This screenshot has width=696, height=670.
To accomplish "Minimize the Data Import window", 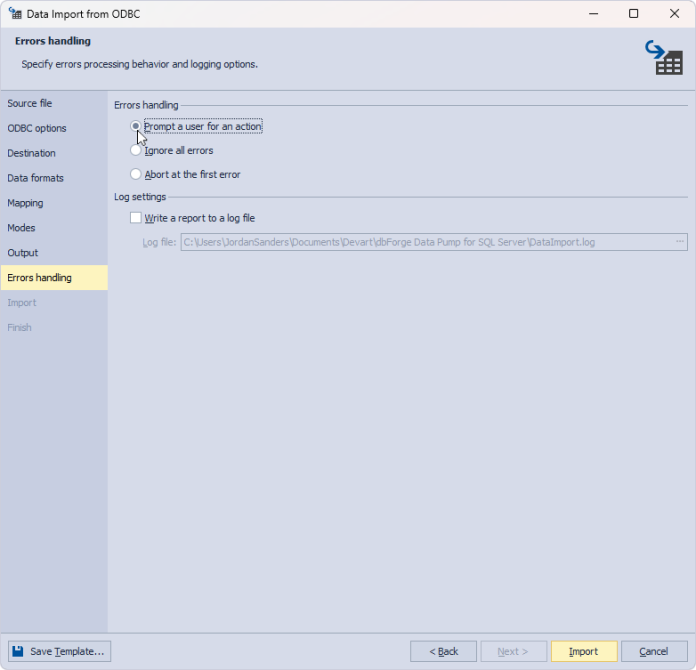I will pyautogui.click(x=593, y=14).
